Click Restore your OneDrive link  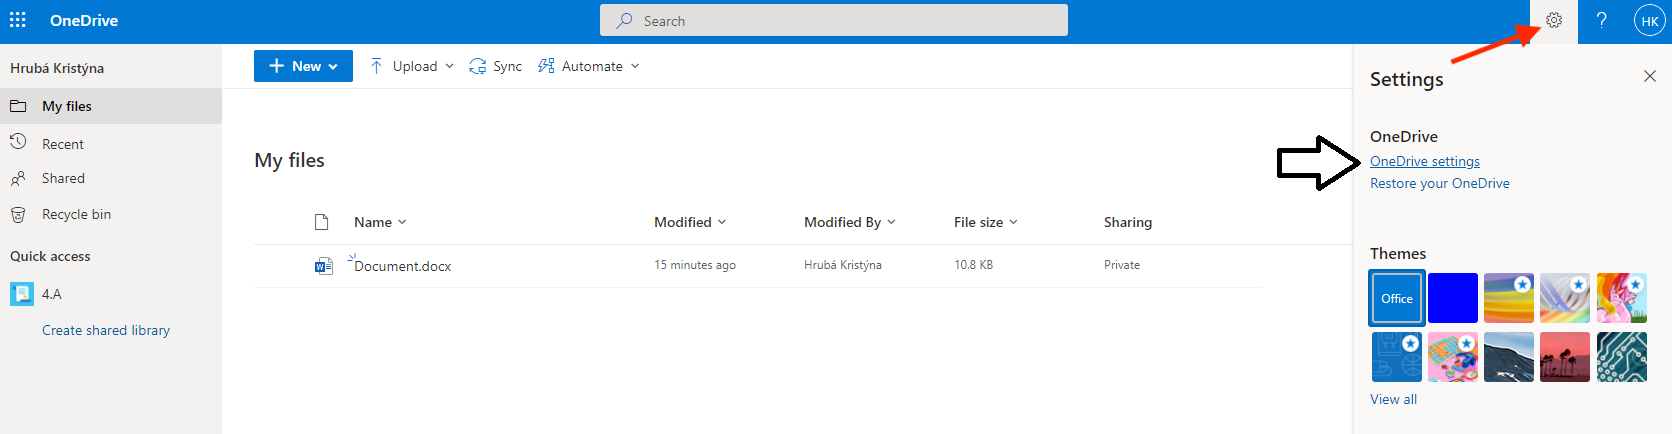point(1439,183)
